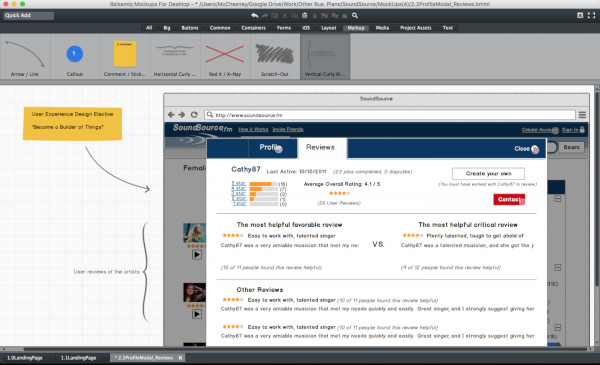Click the Duplicate icon in the toolbar
The width and height of the screenshot is (600, 365).
click(275, 15)
